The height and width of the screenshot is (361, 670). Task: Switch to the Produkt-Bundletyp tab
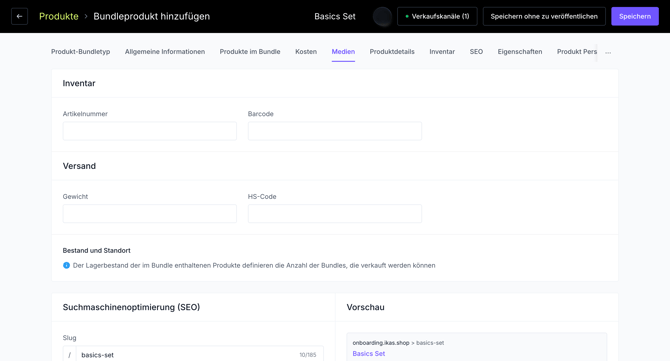click(x=80, y=52)
